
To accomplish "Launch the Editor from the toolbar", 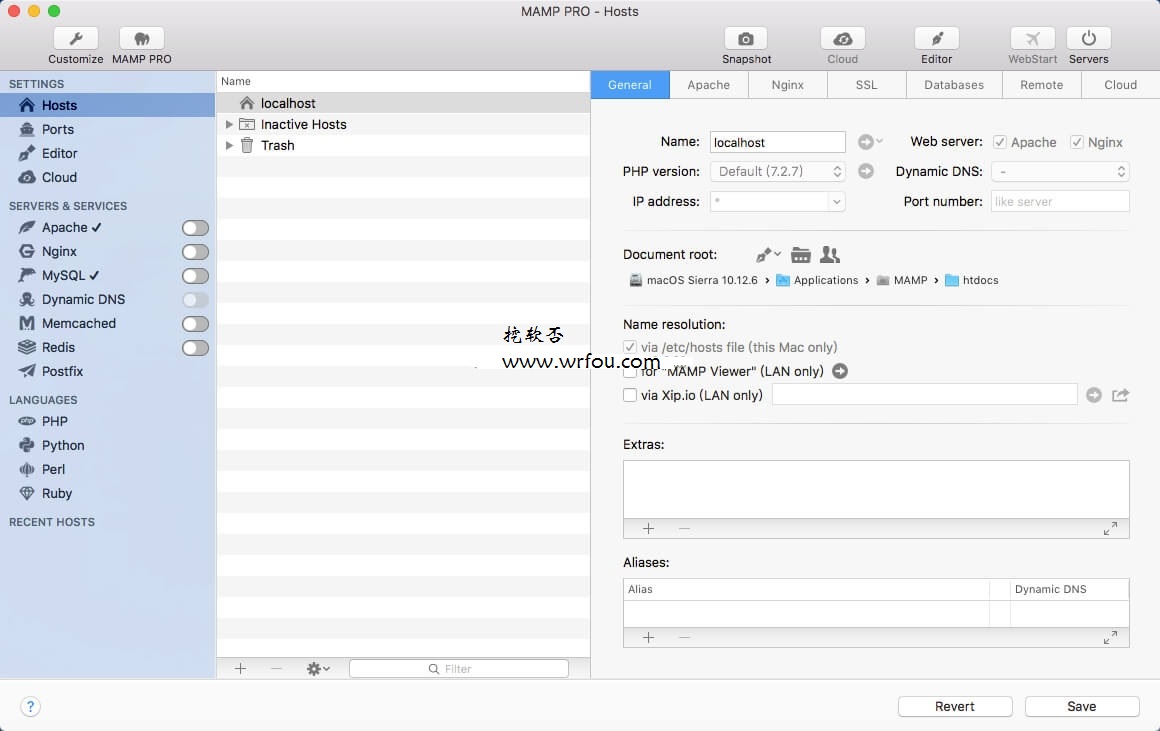I will 937,38.
